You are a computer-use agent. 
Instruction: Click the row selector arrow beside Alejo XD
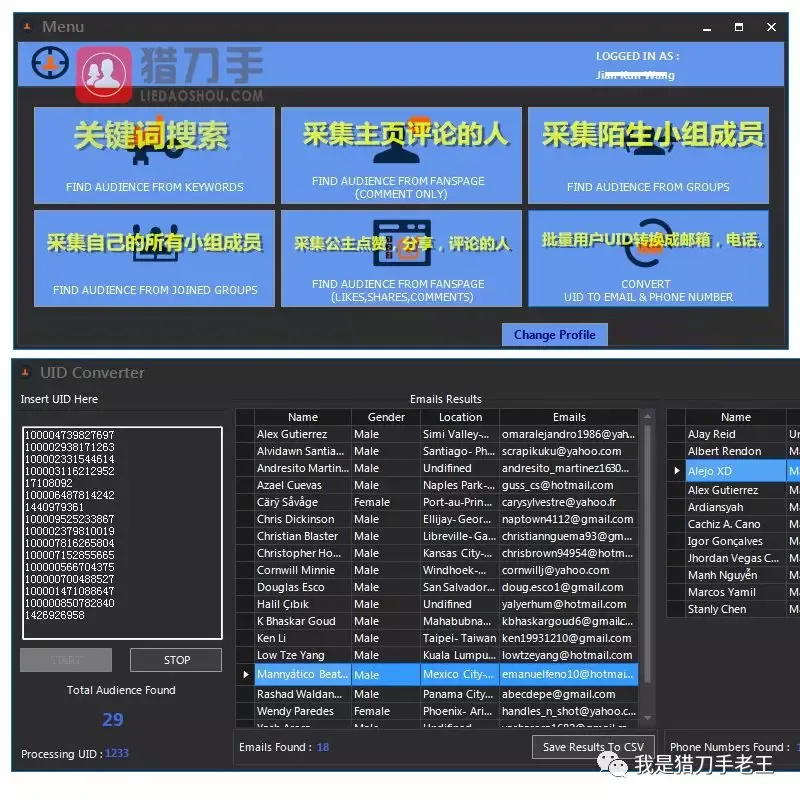(x=677, y=470)
